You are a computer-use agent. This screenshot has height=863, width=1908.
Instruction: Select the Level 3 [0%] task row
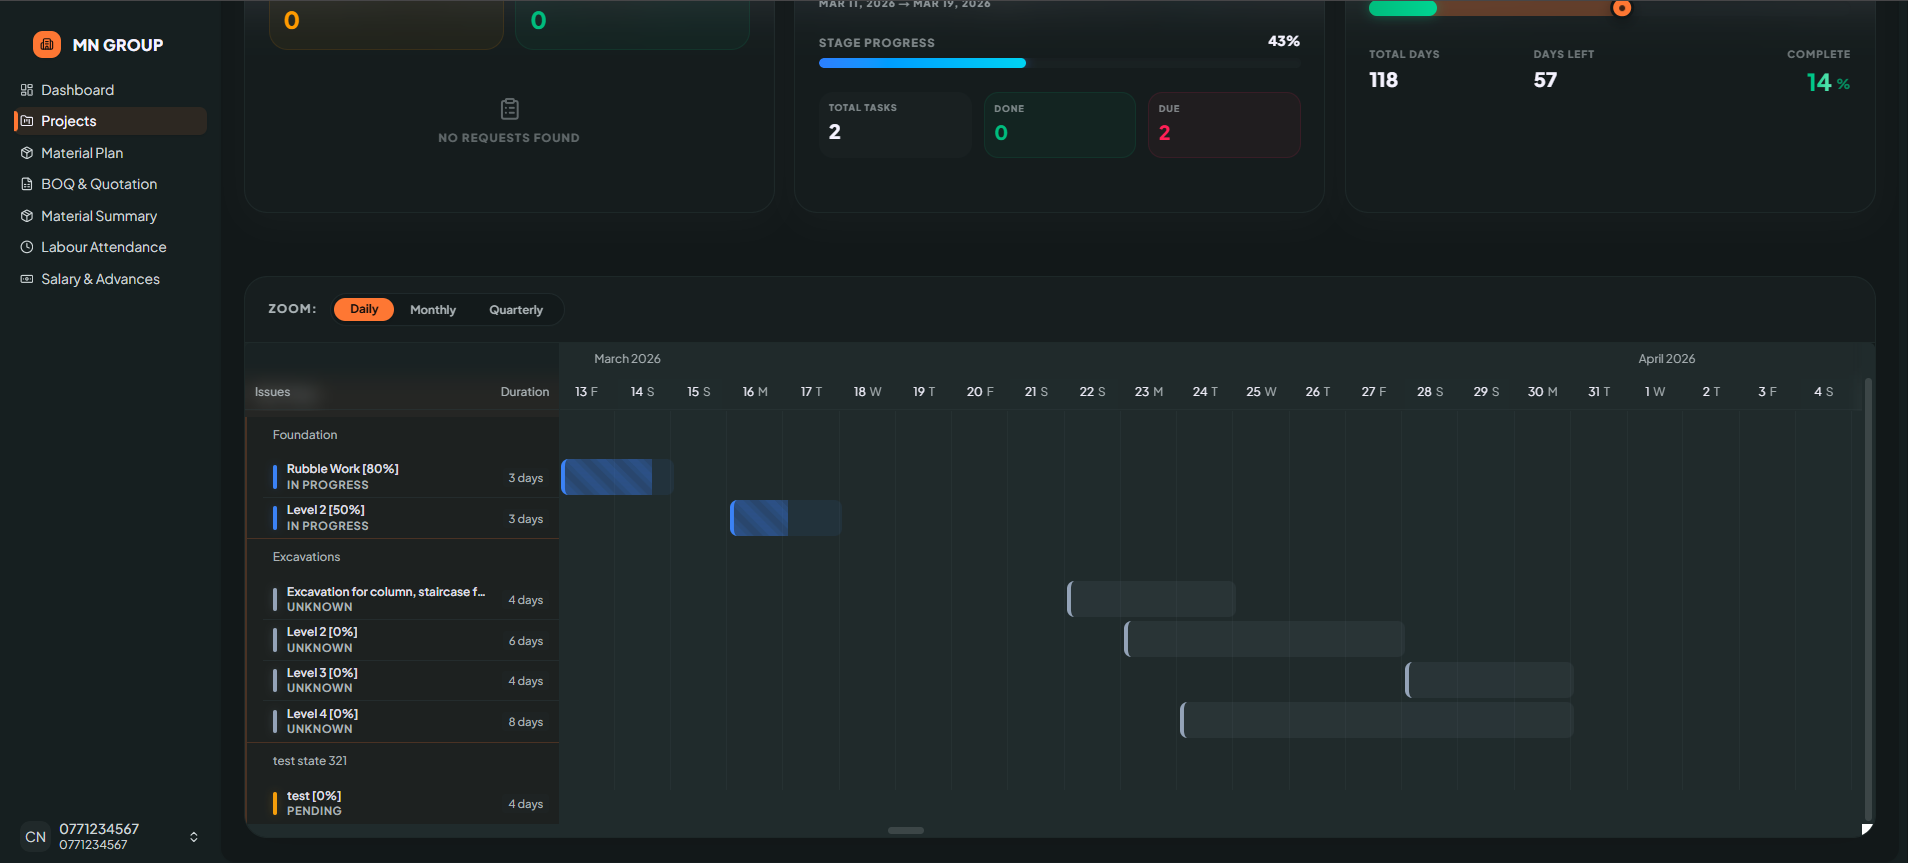402,680
